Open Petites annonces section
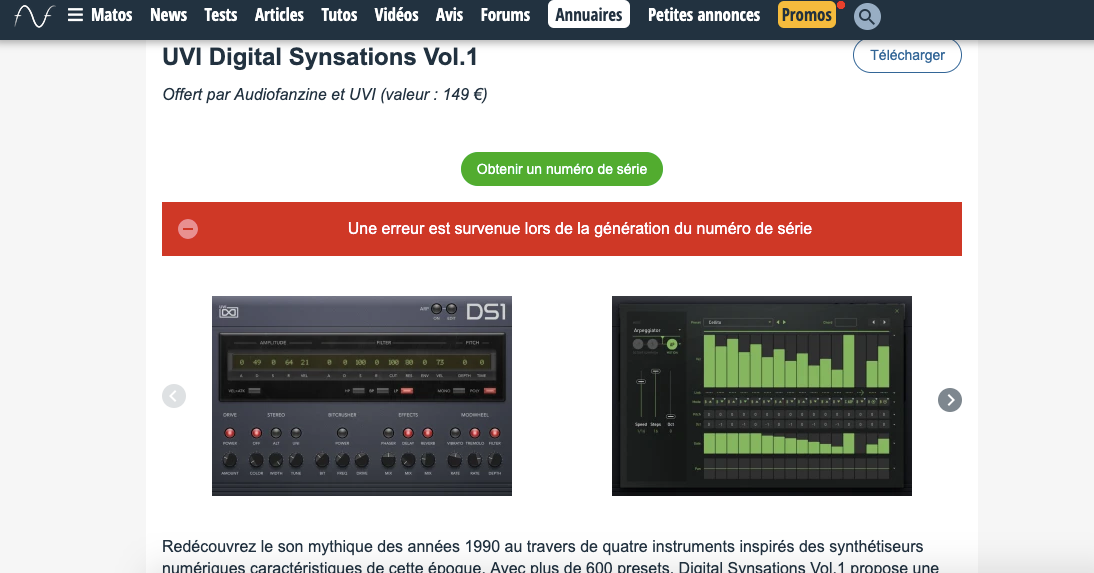The width and height of the screenshot is (1094, 573). click(x=704, y=15)
